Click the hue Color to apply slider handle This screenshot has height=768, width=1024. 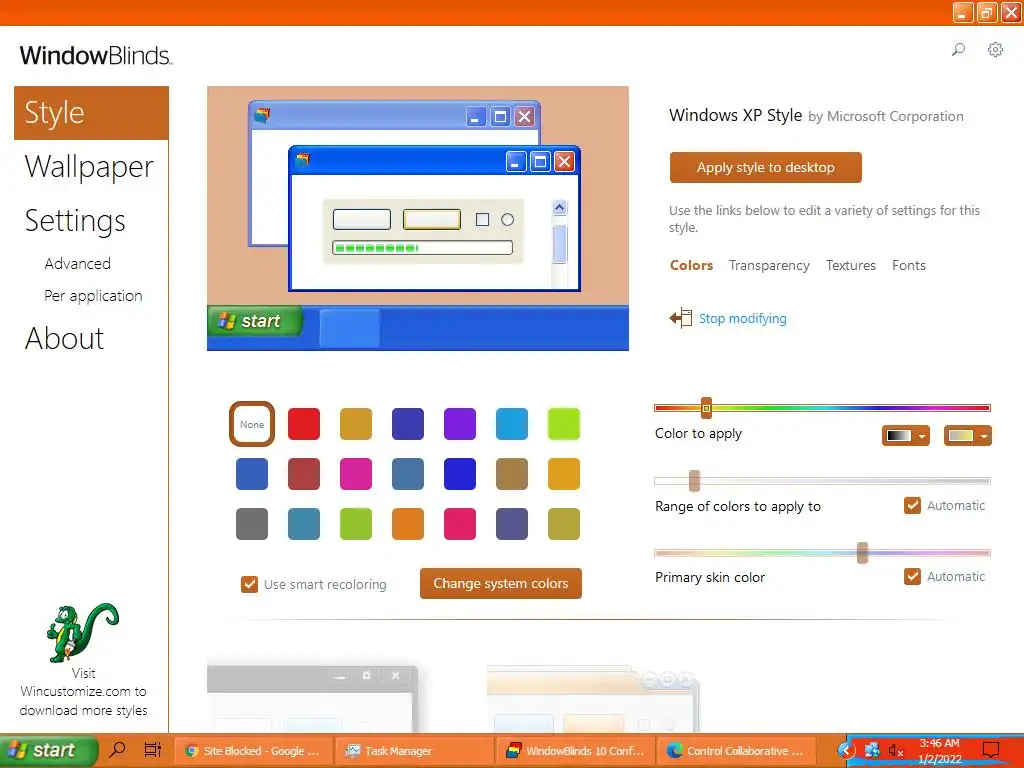(x=706, y=408)
